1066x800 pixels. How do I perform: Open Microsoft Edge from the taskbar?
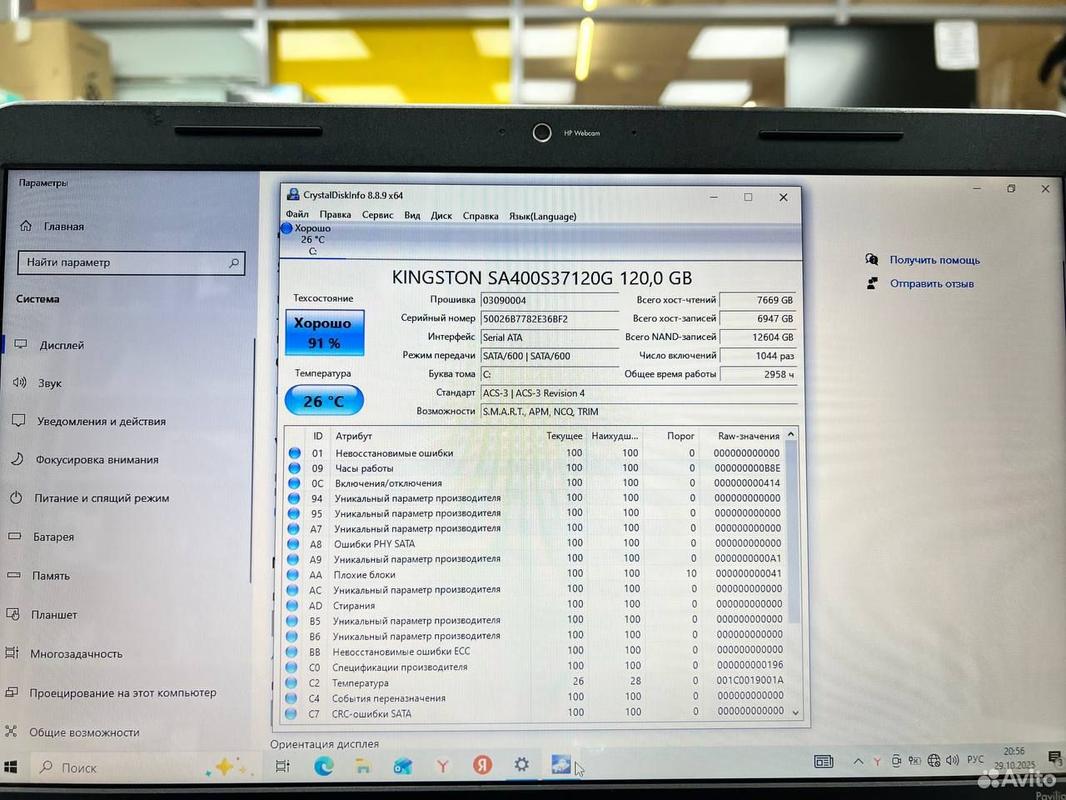coord(323,766)
